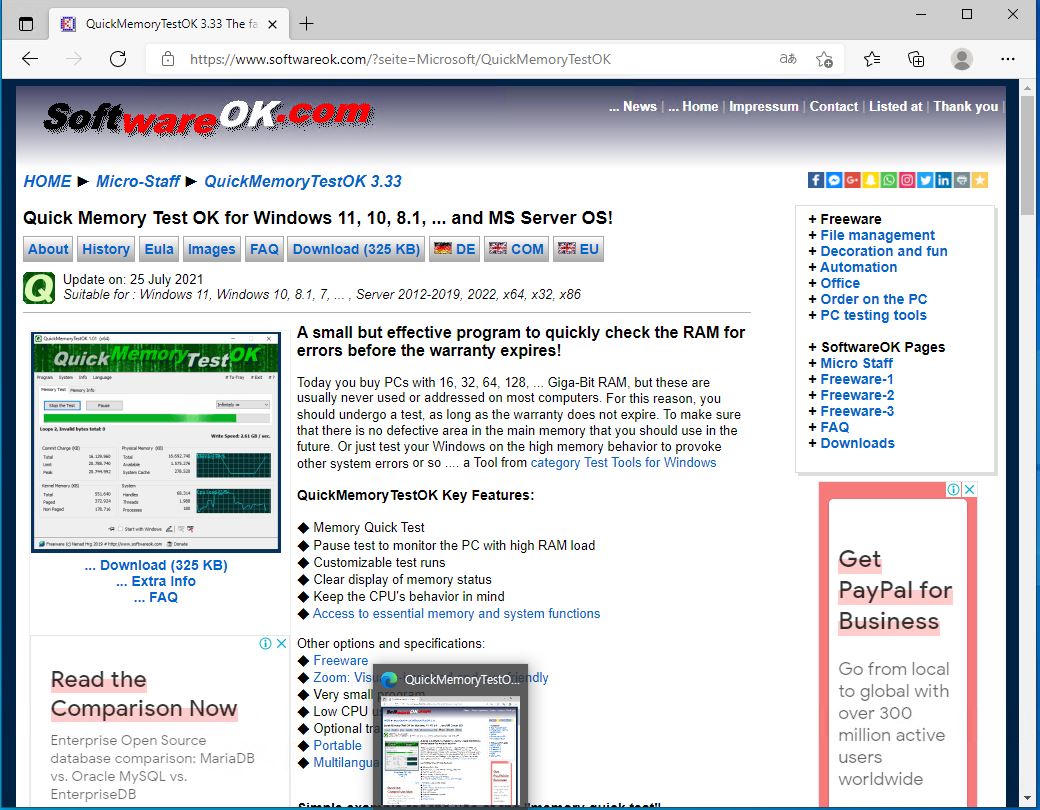Switch to the EU site version
Viewport: 1040px width, 810px height.
point(578,249)
